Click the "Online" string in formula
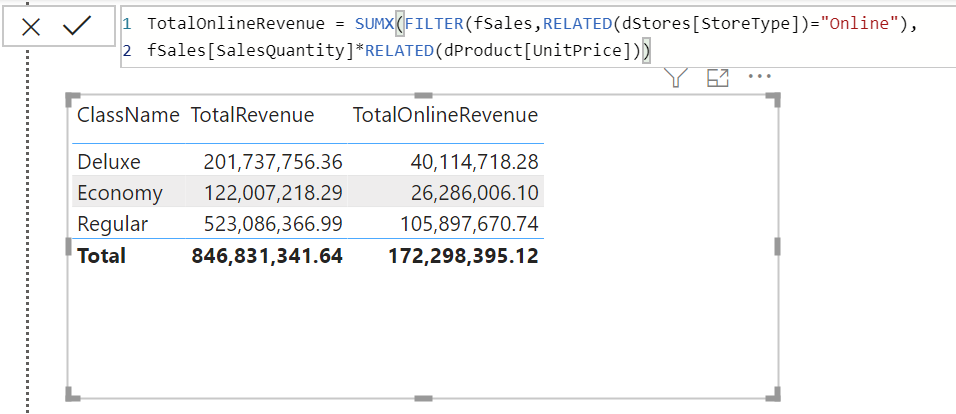 859,24
